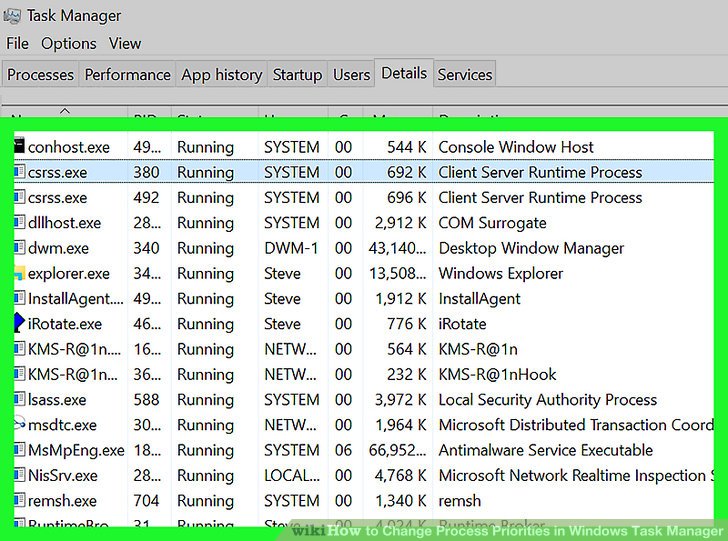
Task: Select the Details tab
Action: click(404, 73)
